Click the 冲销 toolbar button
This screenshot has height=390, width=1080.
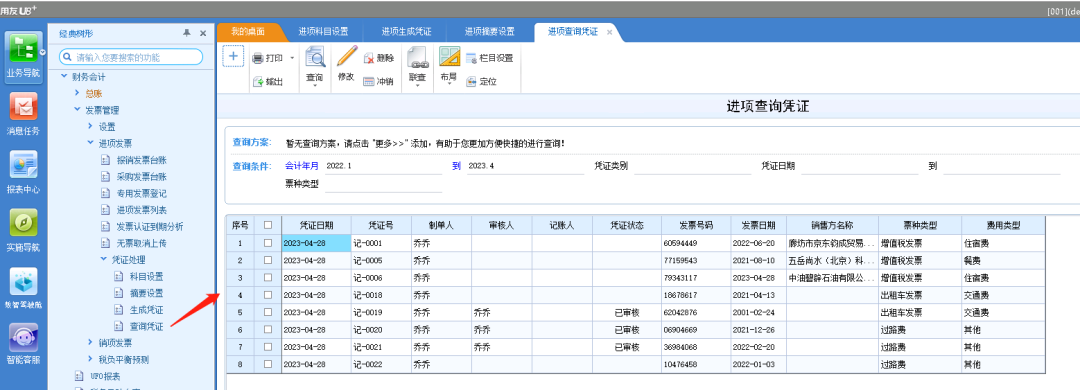379,81
